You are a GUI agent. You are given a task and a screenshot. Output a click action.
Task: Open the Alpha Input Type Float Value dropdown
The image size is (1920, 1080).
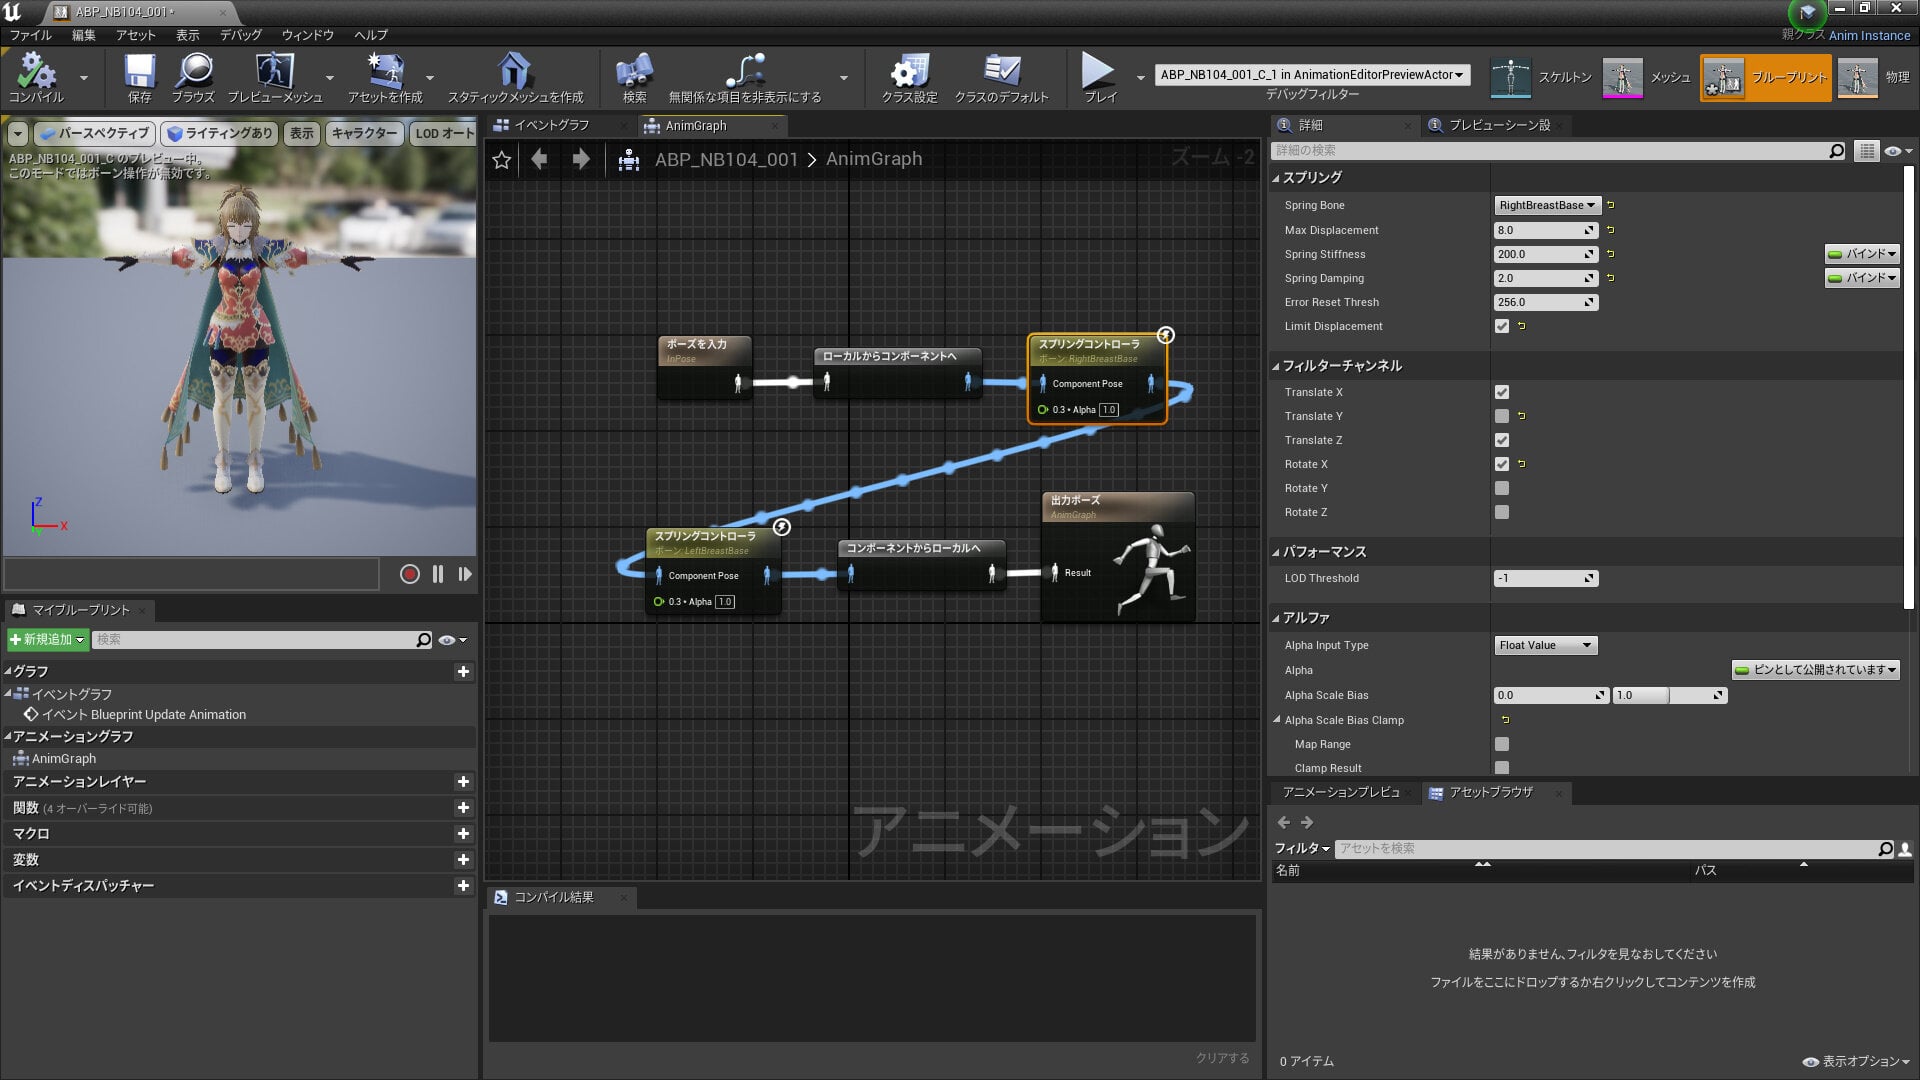1545,645
